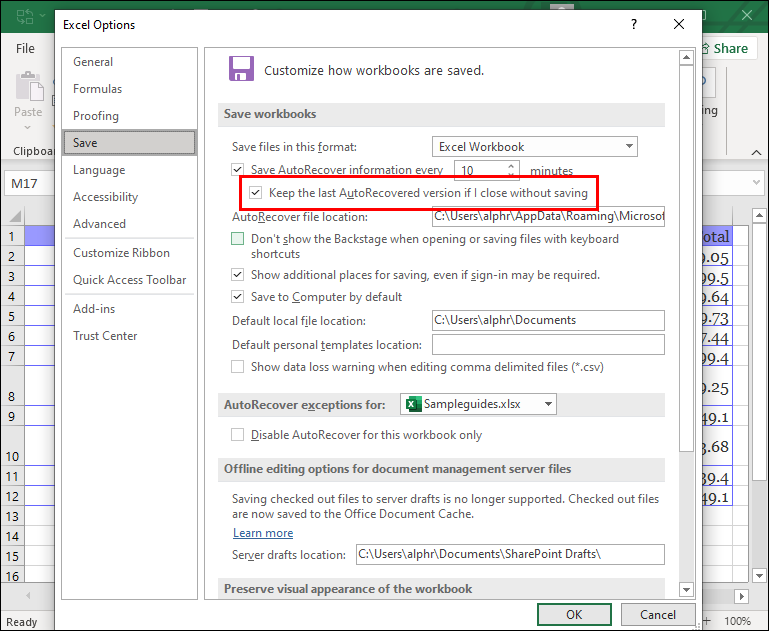Click the OK button
This screenshot has width=769, height=631.
(x=574, y=615)
